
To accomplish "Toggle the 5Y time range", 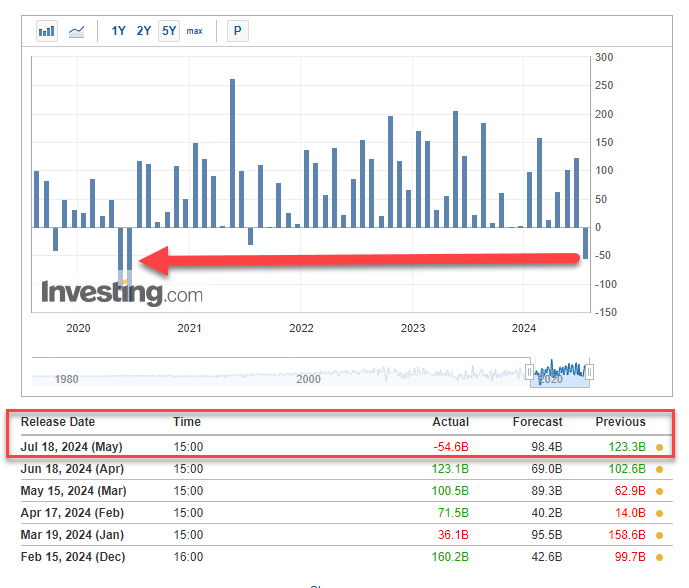I will 168,31.
